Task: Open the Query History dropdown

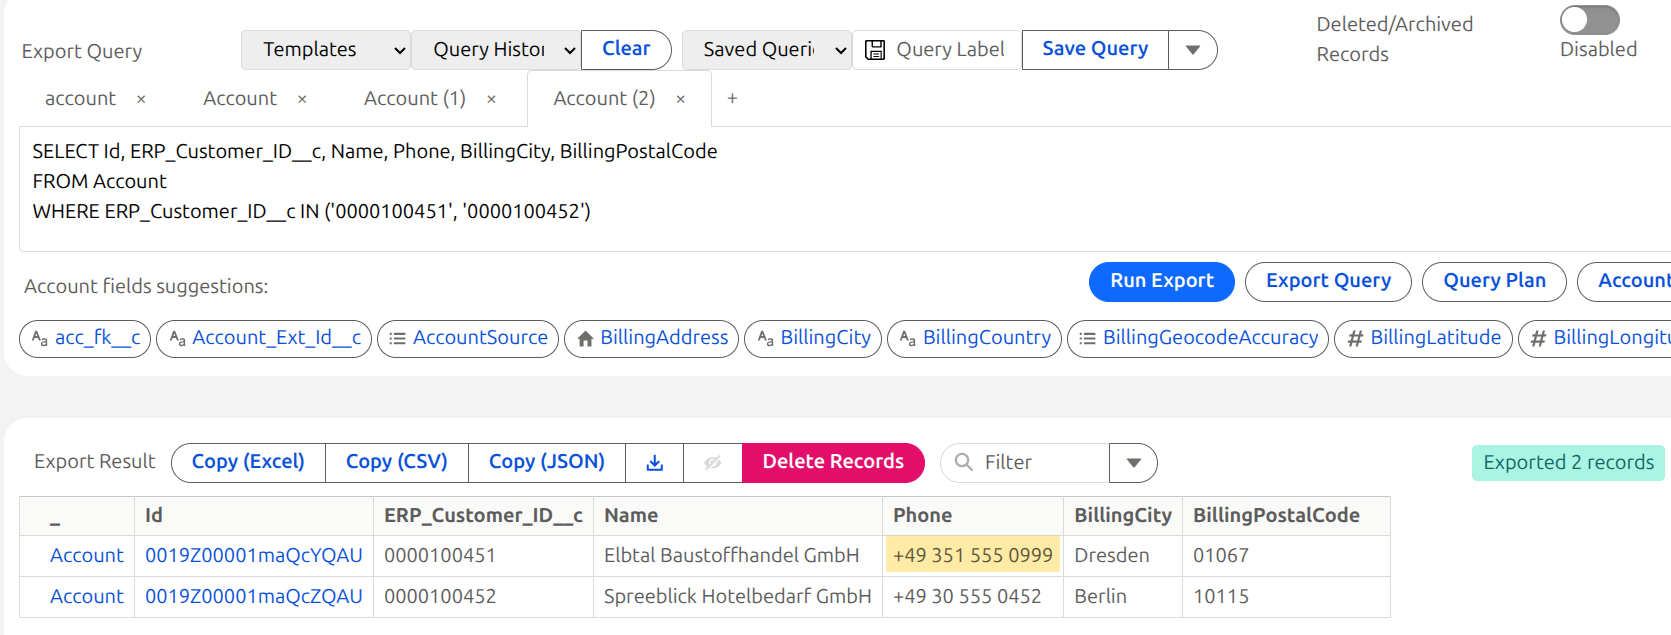Action: coord(496,50)
